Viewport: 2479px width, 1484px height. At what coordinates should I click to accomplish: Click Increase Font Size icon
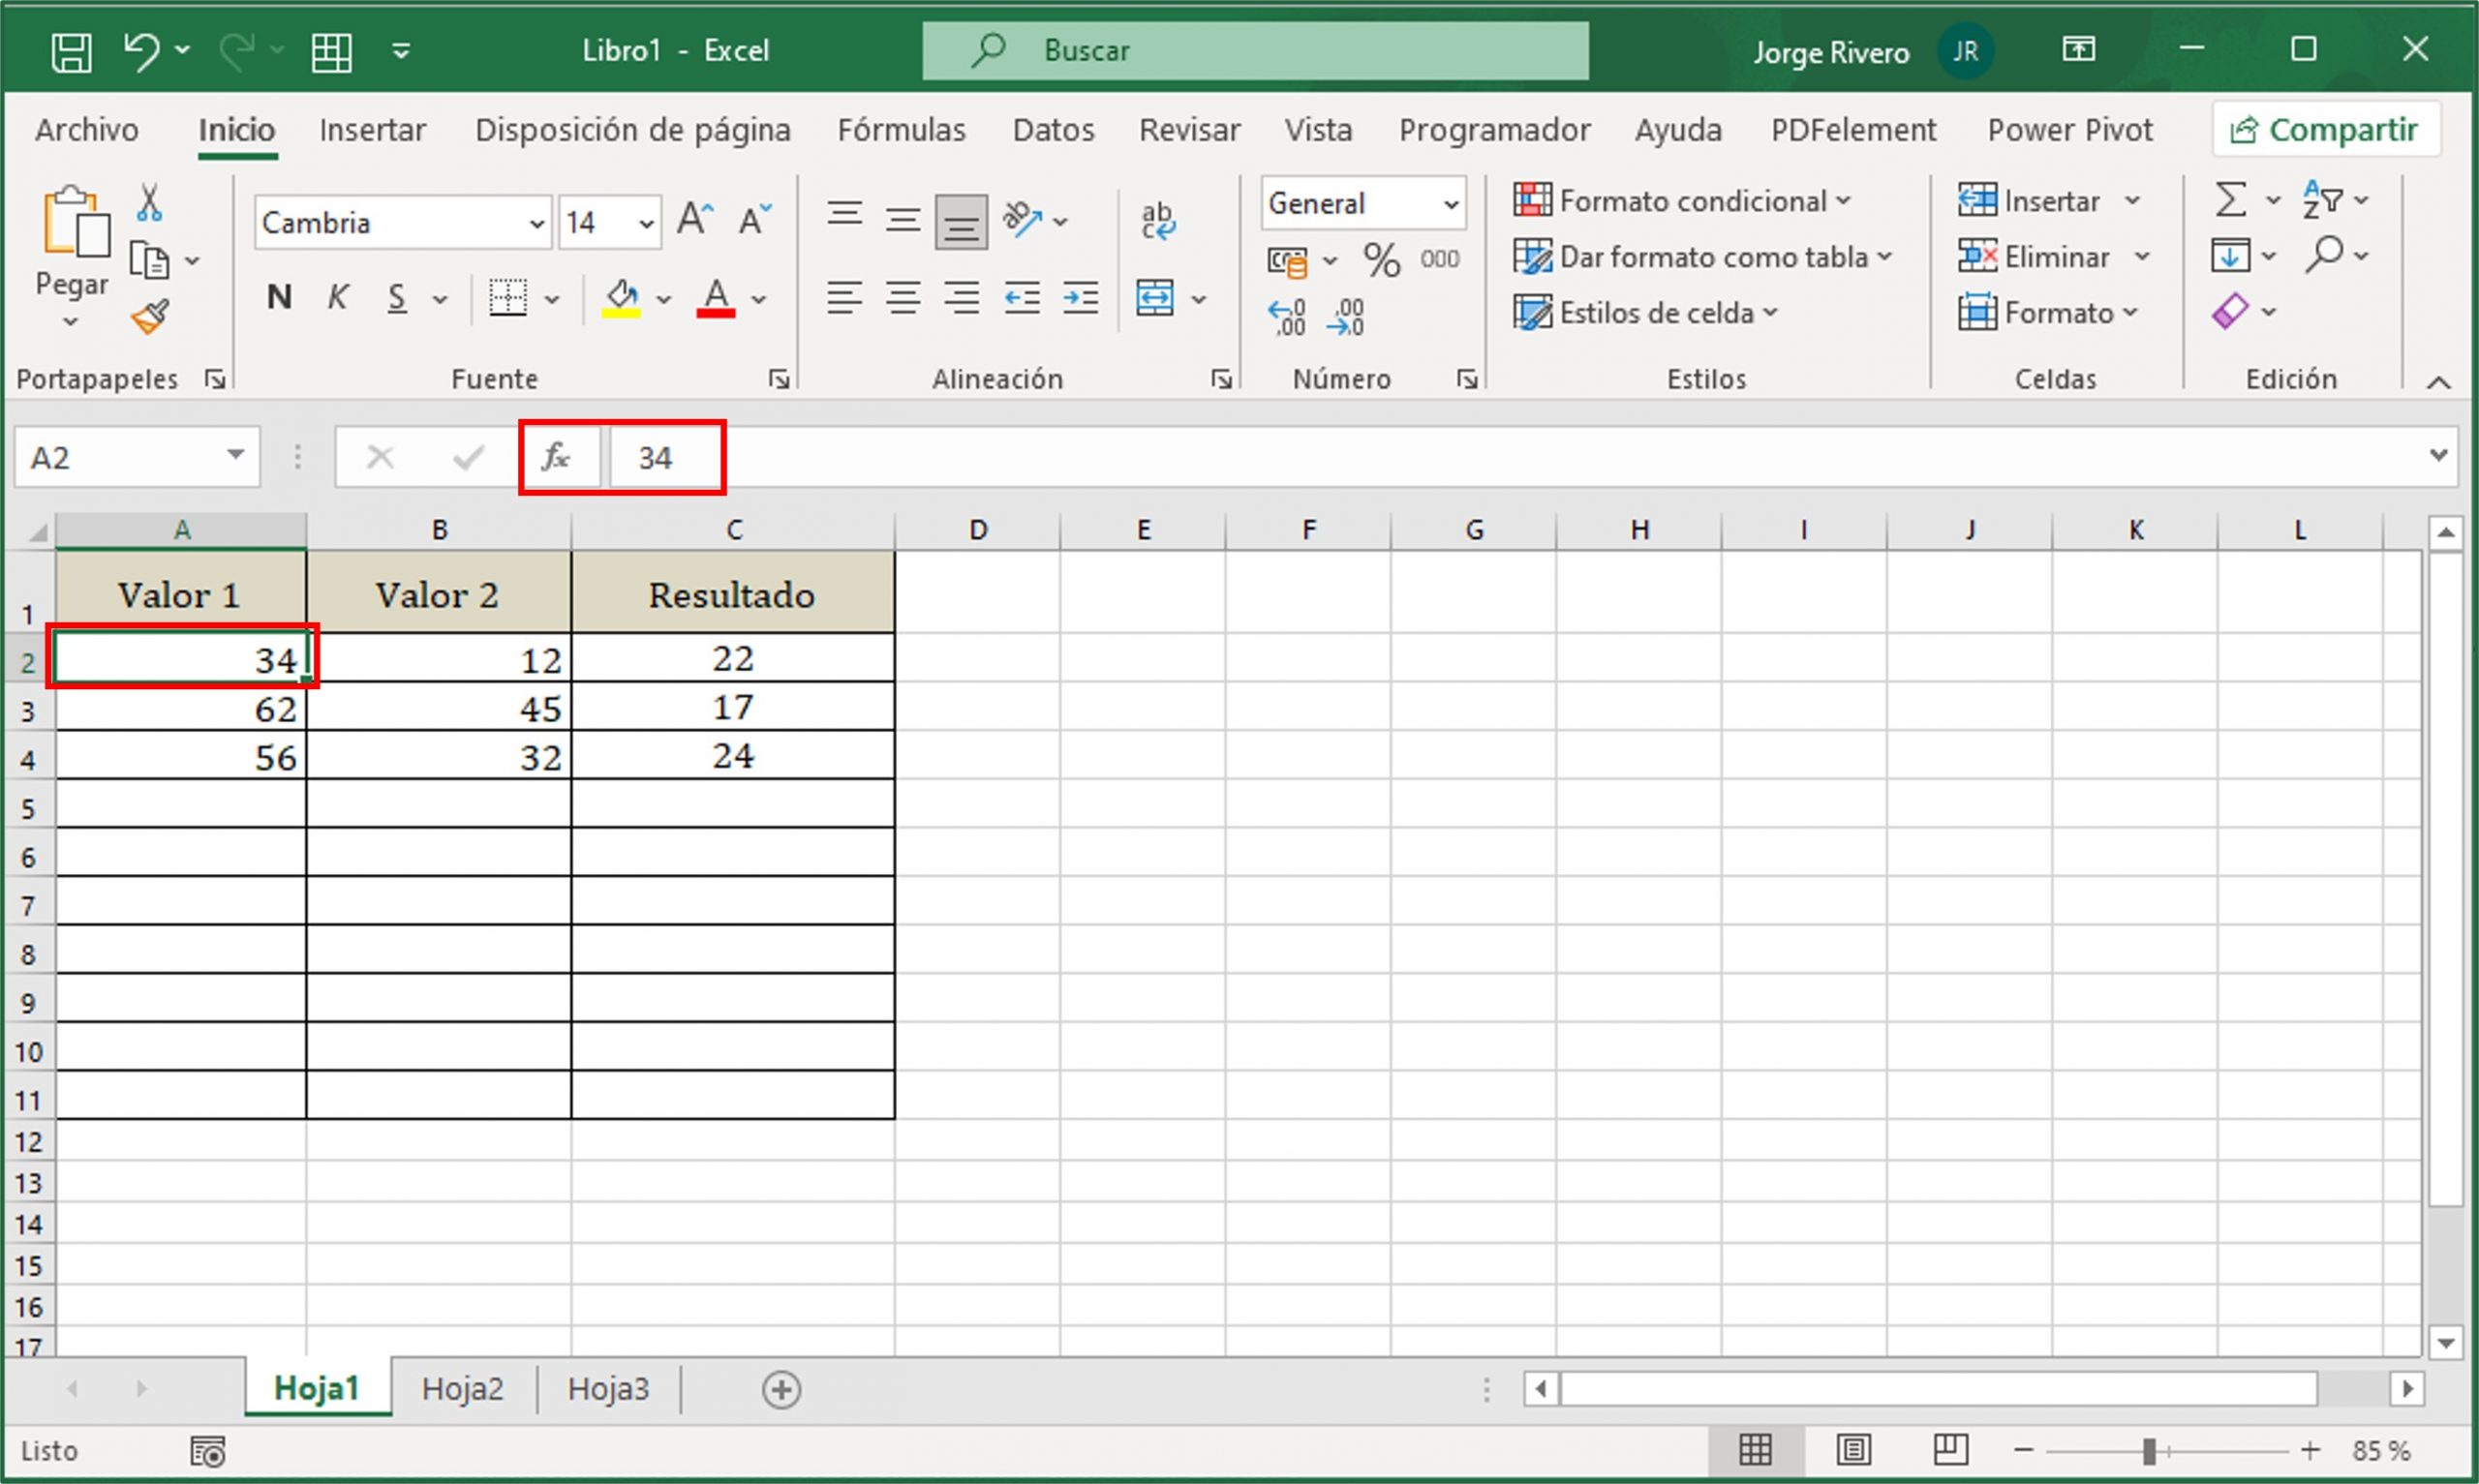pos(695,218)
